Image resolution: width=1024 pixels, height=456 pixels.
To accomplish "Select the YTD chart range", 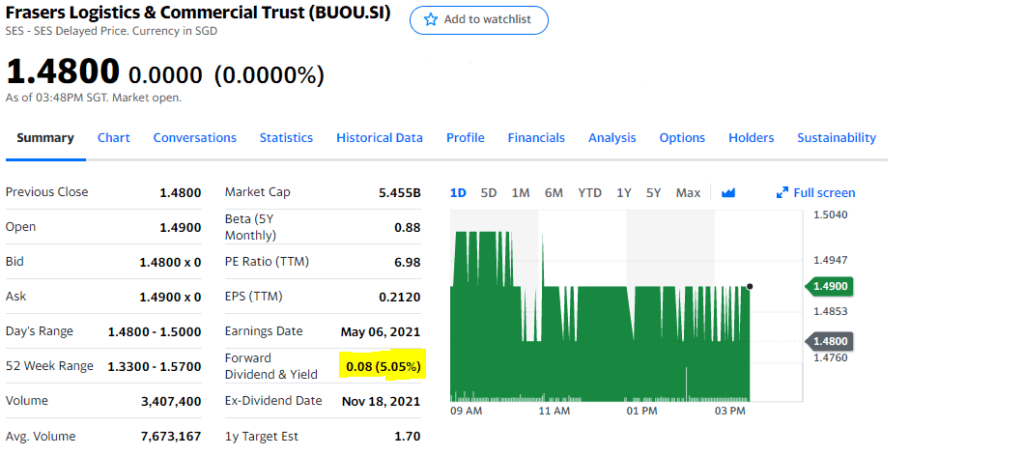I will (x=590, y=193).
